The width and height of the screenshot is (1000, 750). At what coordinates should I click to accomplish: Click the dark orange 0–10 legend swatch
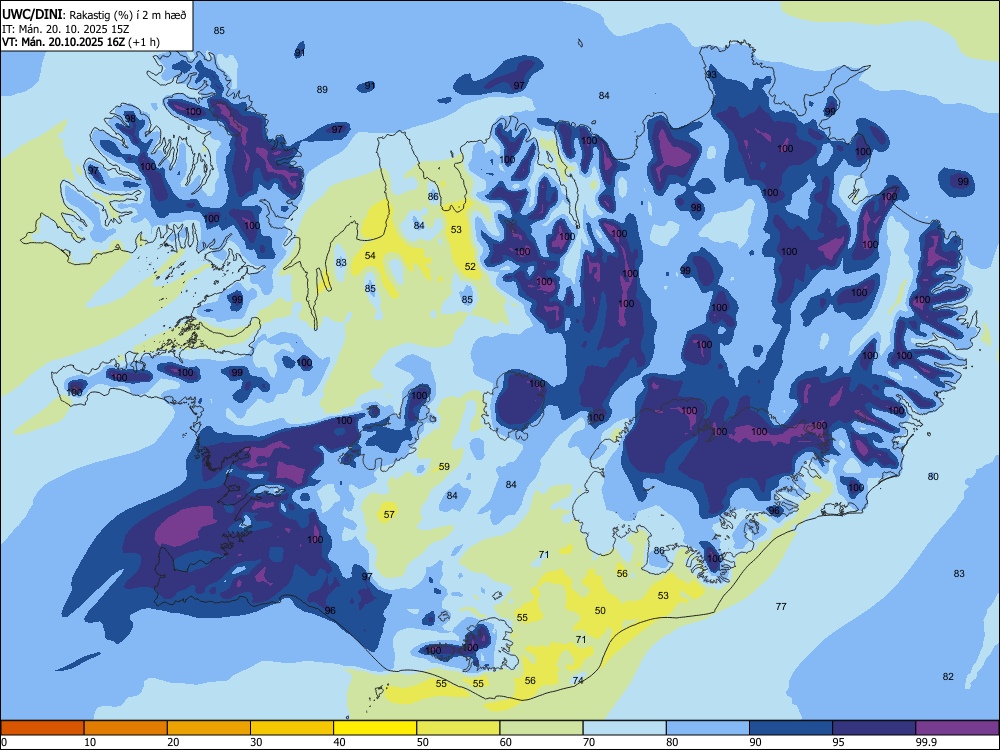[43, 728]
